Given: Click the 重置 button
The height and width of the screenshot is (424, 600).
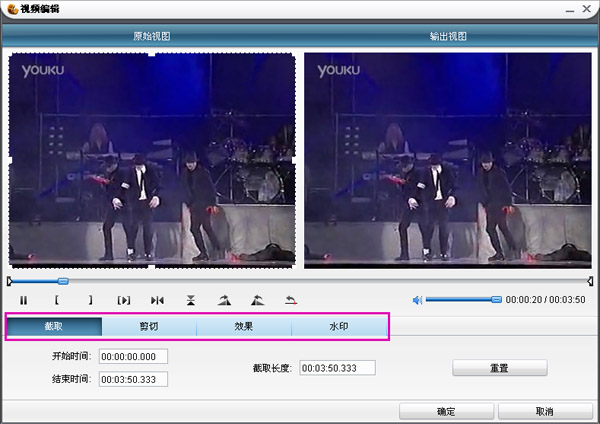Looking at the screenshot, I should [x=500, y=368].
